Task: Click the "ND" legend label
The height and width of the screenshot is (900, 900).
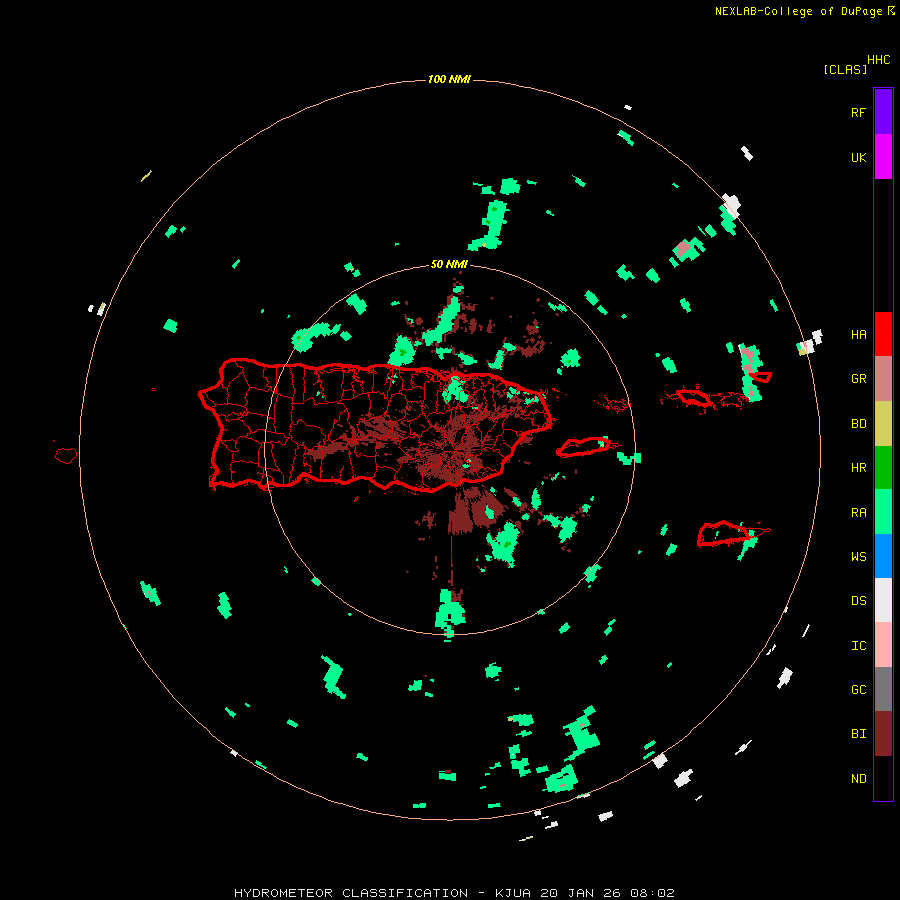Action: 858,779
